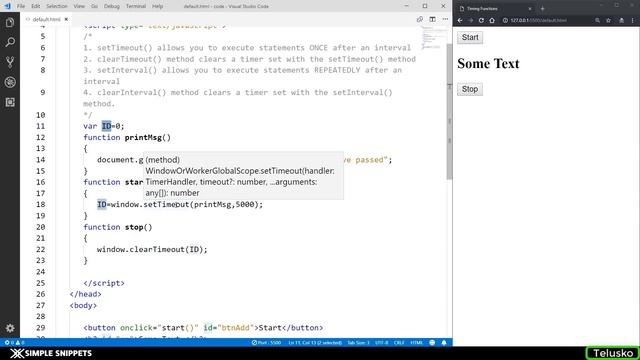This screenshot has height=360, width=640.
Task: Select the default.html editor tab
Action: click(x=46, y=19)
